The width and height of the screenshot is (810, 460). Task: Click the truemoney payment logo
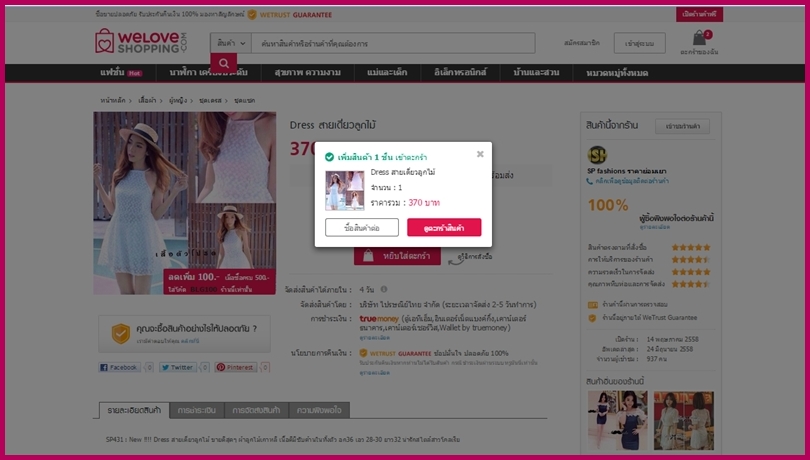pyautogui.click(x=379, y=319)
